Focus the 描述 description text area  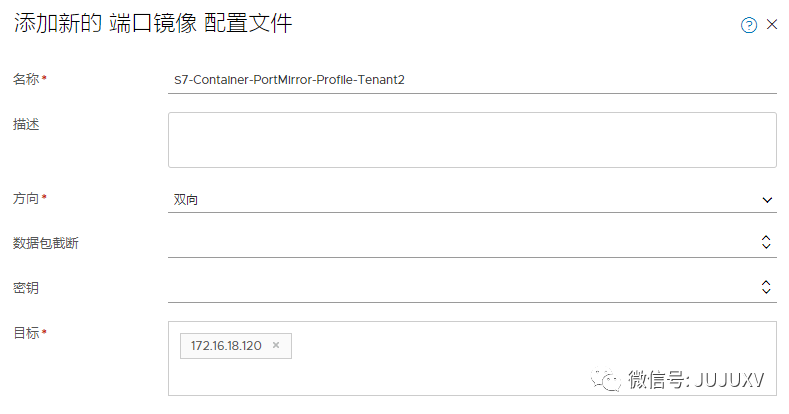click(472, 139)
